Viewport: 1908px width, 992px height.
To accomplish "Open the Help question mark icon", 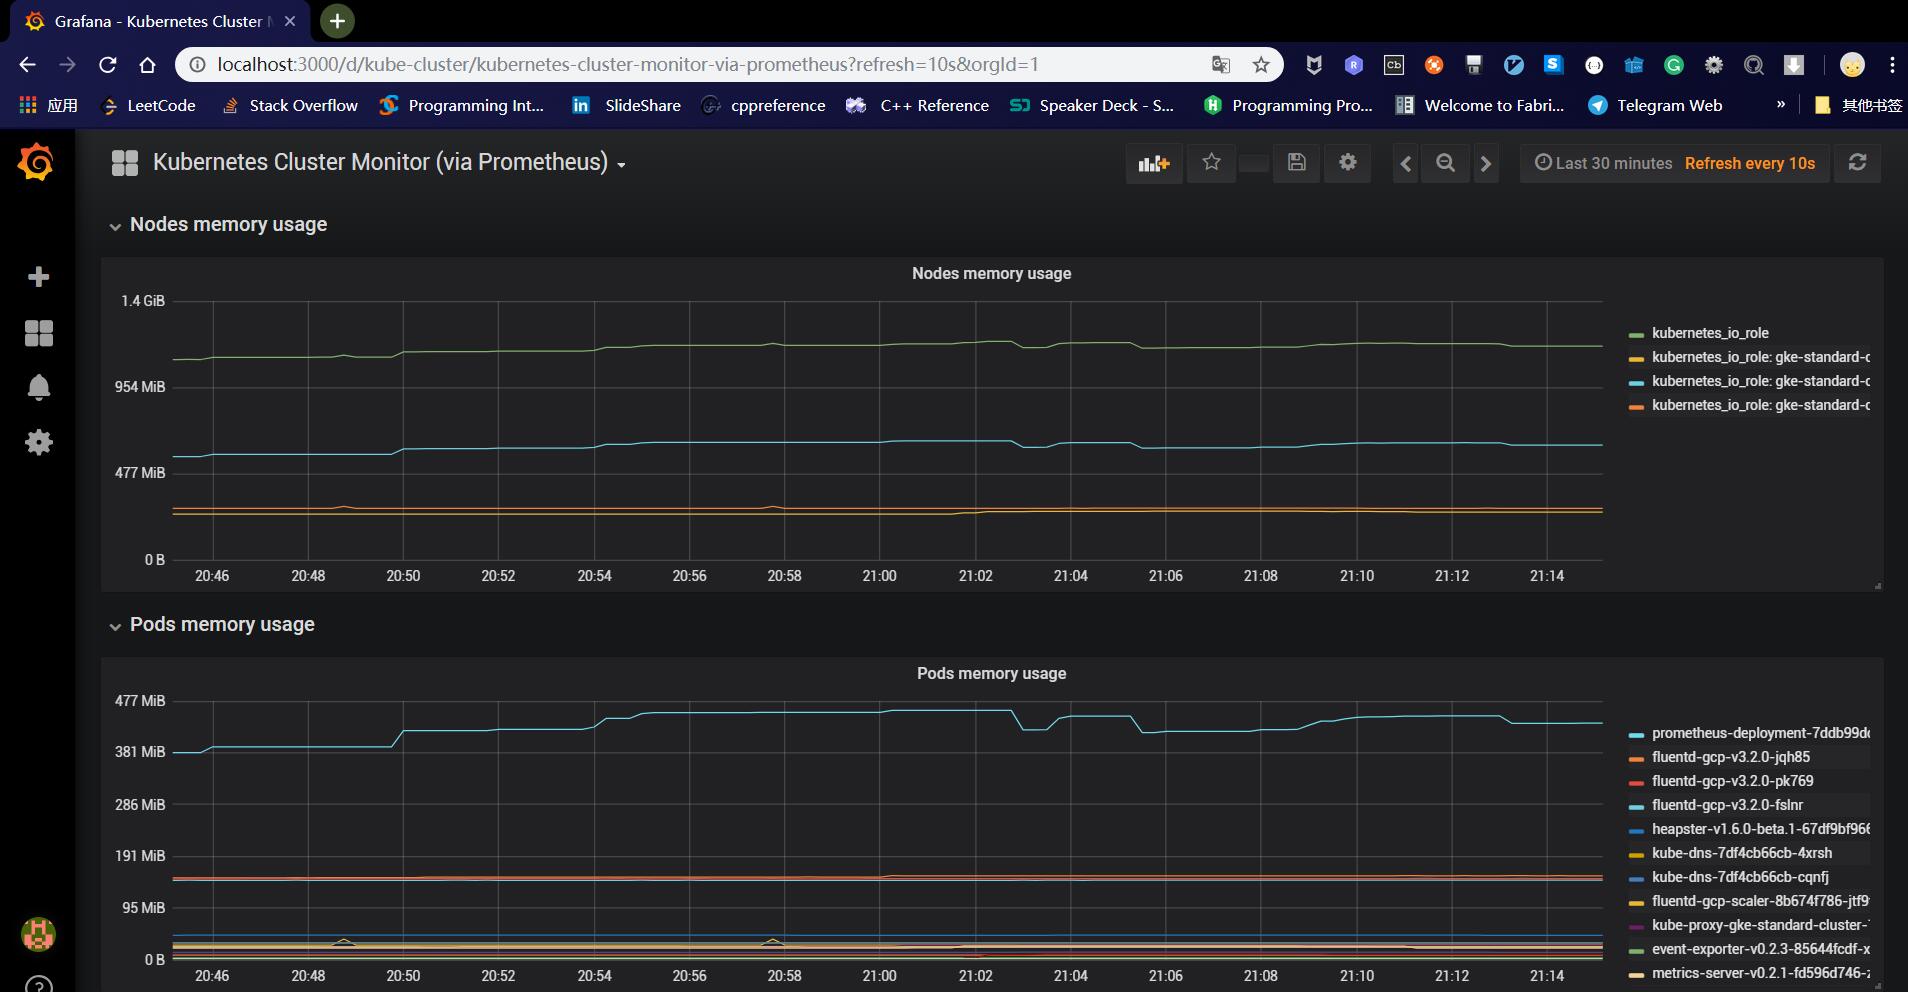I will [38, 984].
